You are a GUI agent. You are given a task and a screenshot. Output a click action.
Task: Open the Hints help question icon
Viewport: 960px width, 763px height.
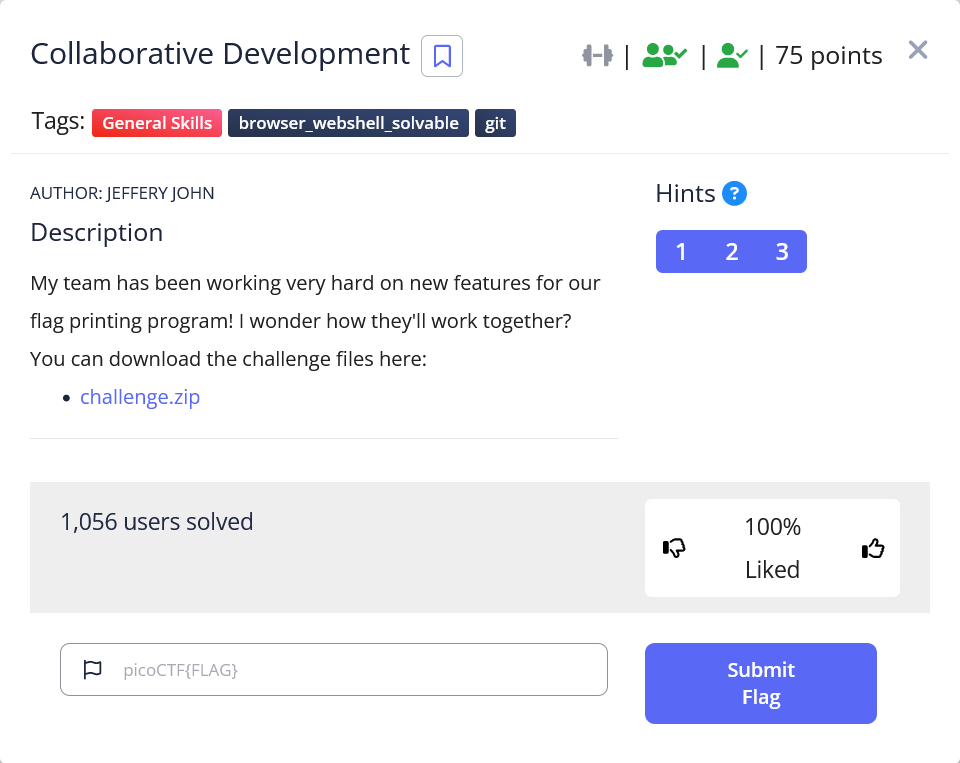point(734,194)
